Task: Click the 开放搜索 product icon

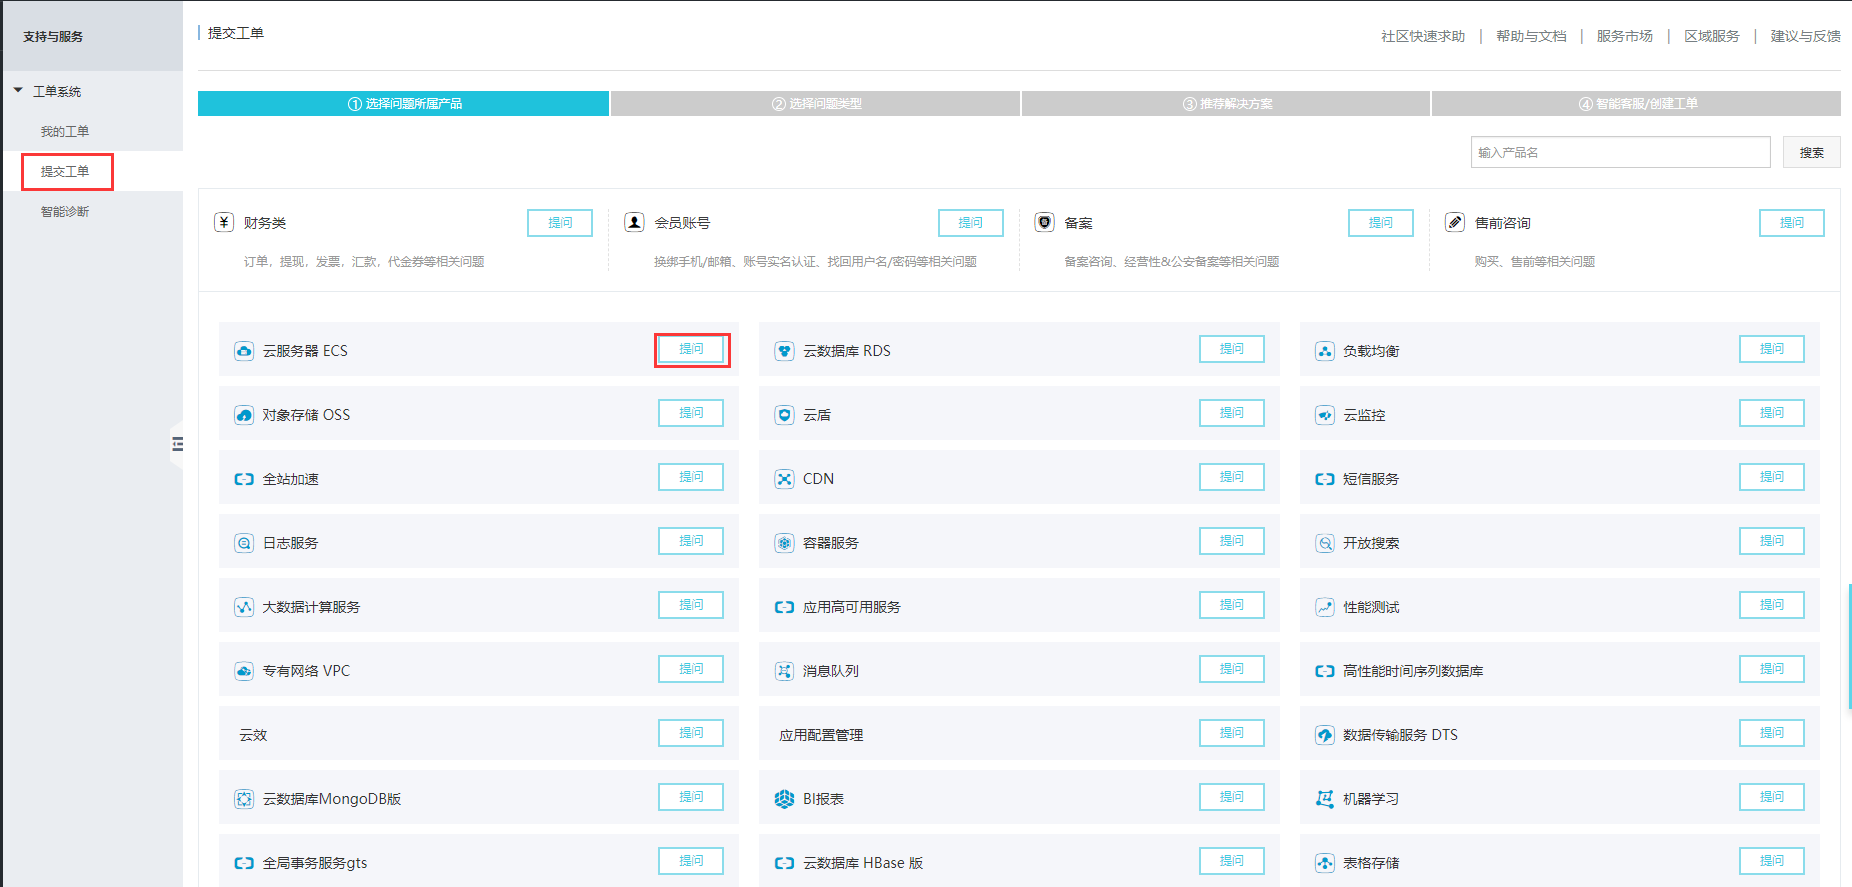Action: [1325, 543]
